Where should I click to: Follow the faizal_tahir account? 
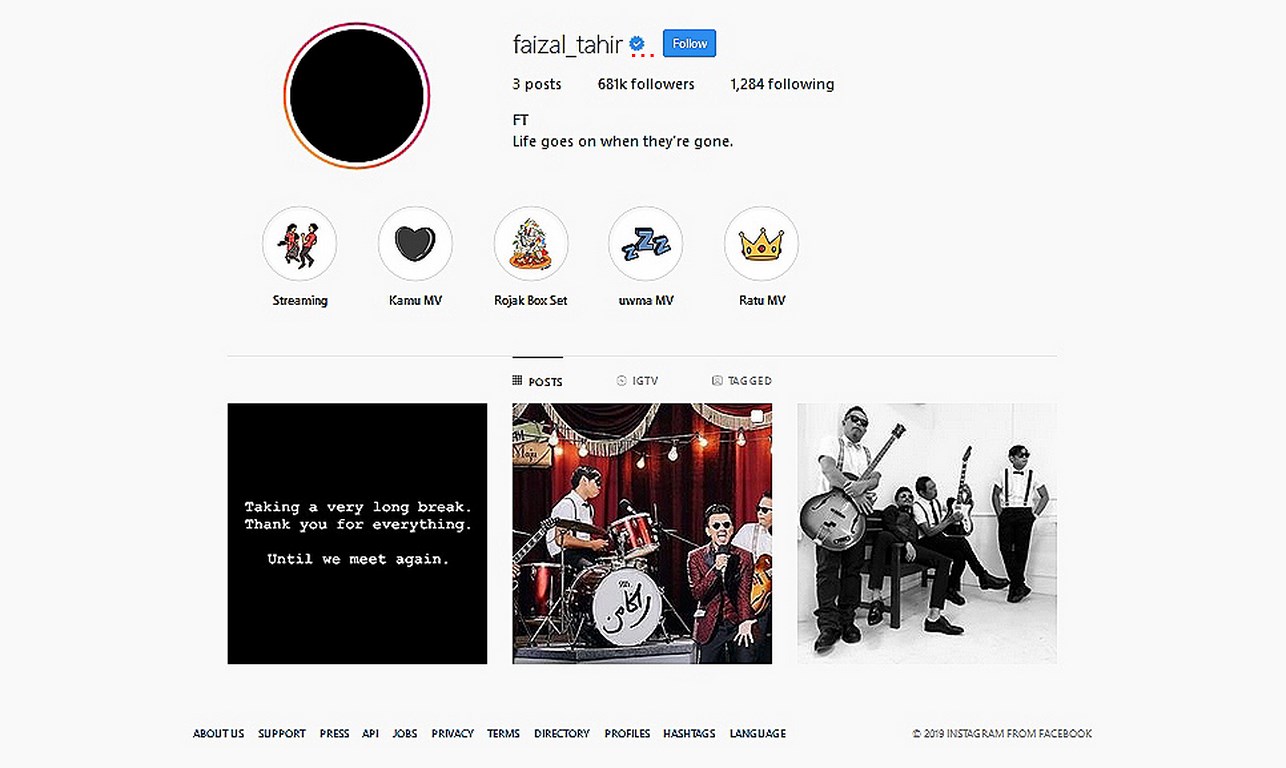tap(689, 44)
